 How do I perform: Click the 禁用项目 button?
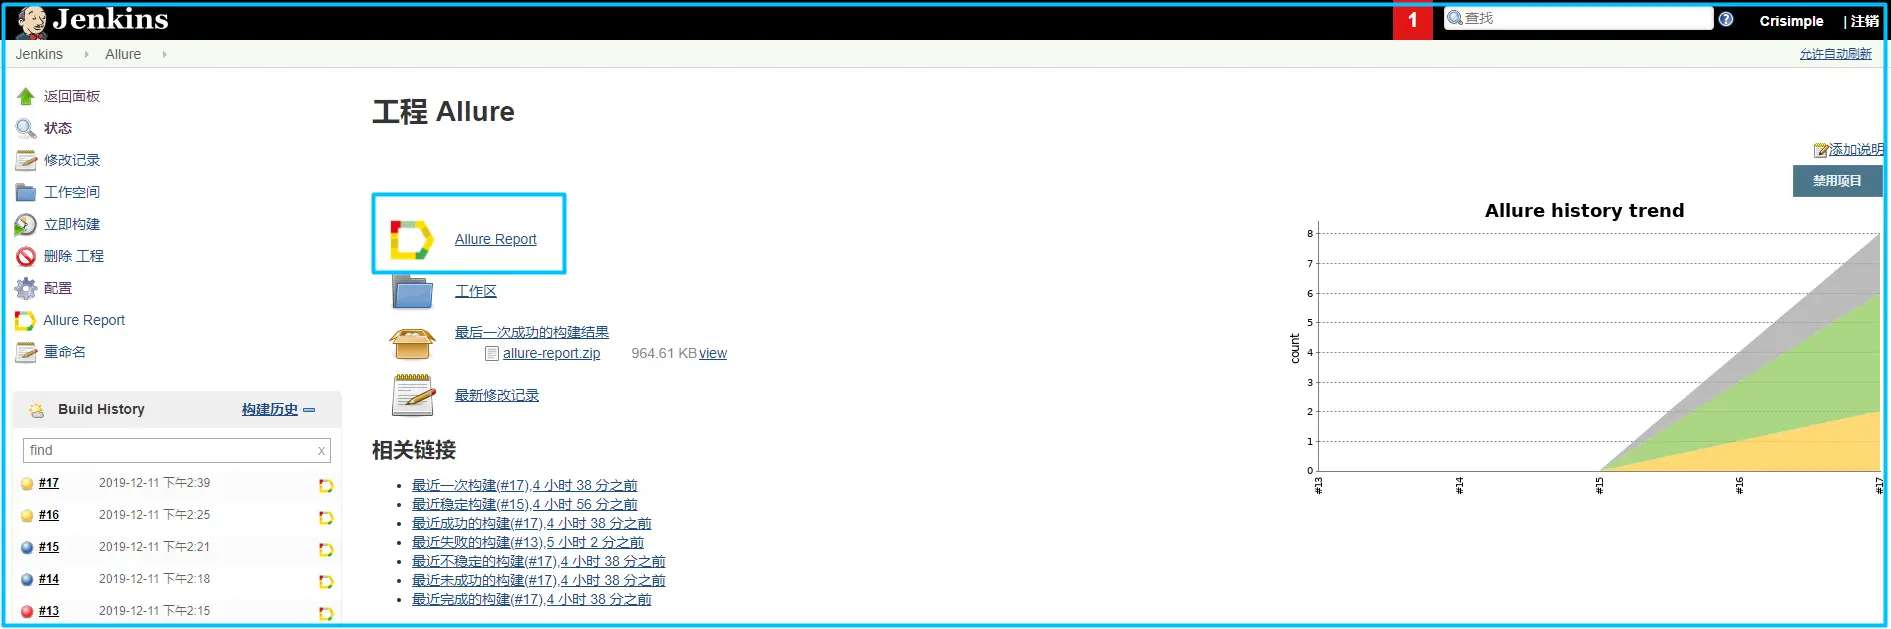pyautogui.click(x=1837, y=181)
